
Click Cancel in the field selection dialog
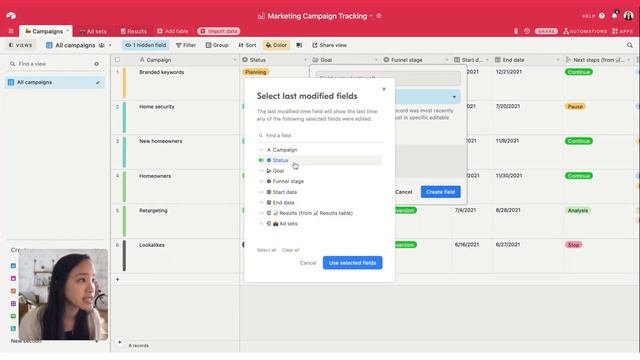tap(308, 263)
